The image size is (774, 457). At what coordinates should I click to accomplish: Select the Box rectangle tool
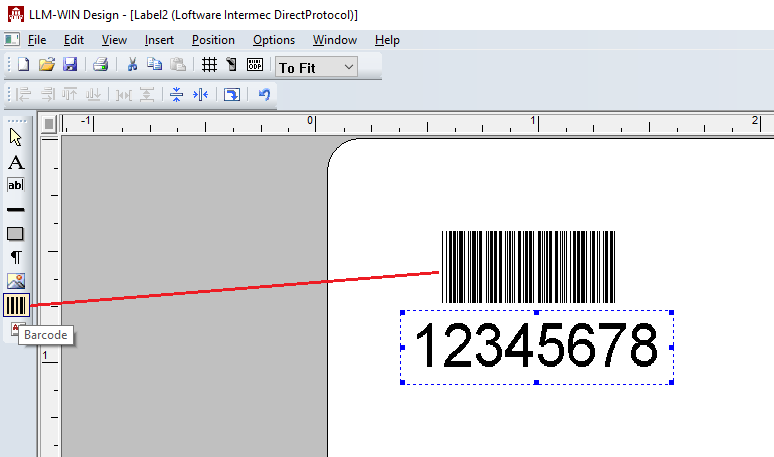pyautogui.click(x=15, y=233)
